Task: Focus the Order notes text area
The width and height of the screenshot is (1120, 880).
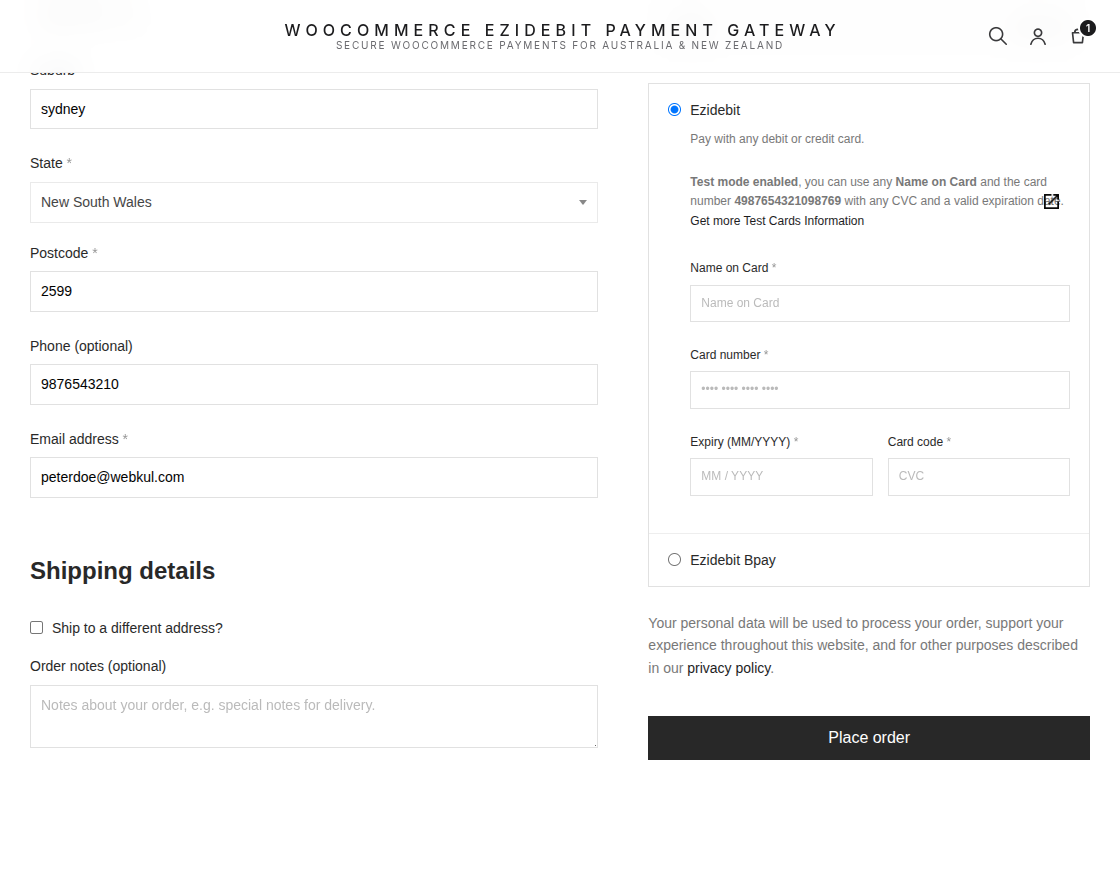Action: [314, 716]
